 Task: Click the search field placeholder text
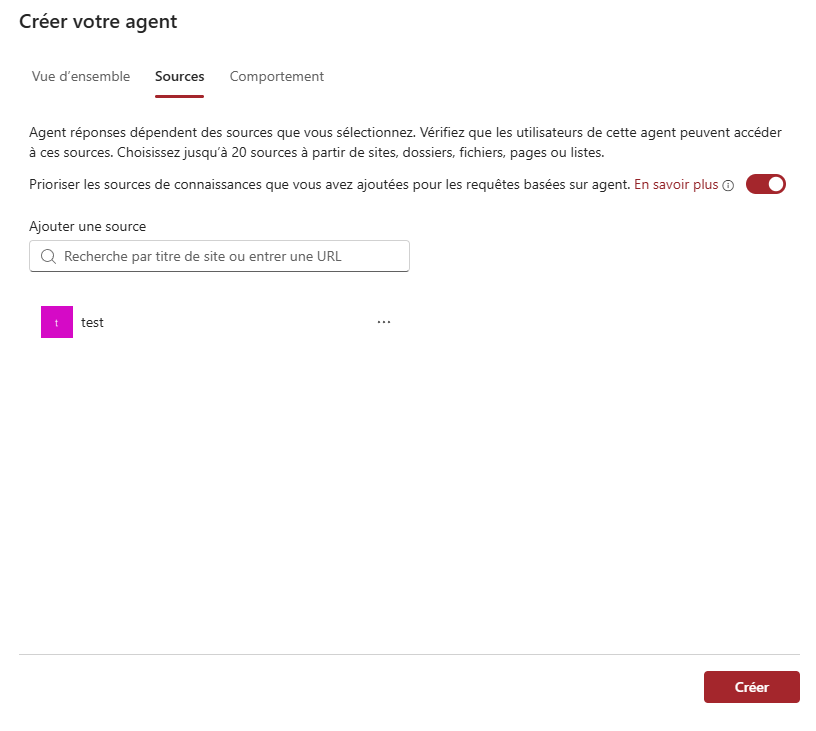203,256
